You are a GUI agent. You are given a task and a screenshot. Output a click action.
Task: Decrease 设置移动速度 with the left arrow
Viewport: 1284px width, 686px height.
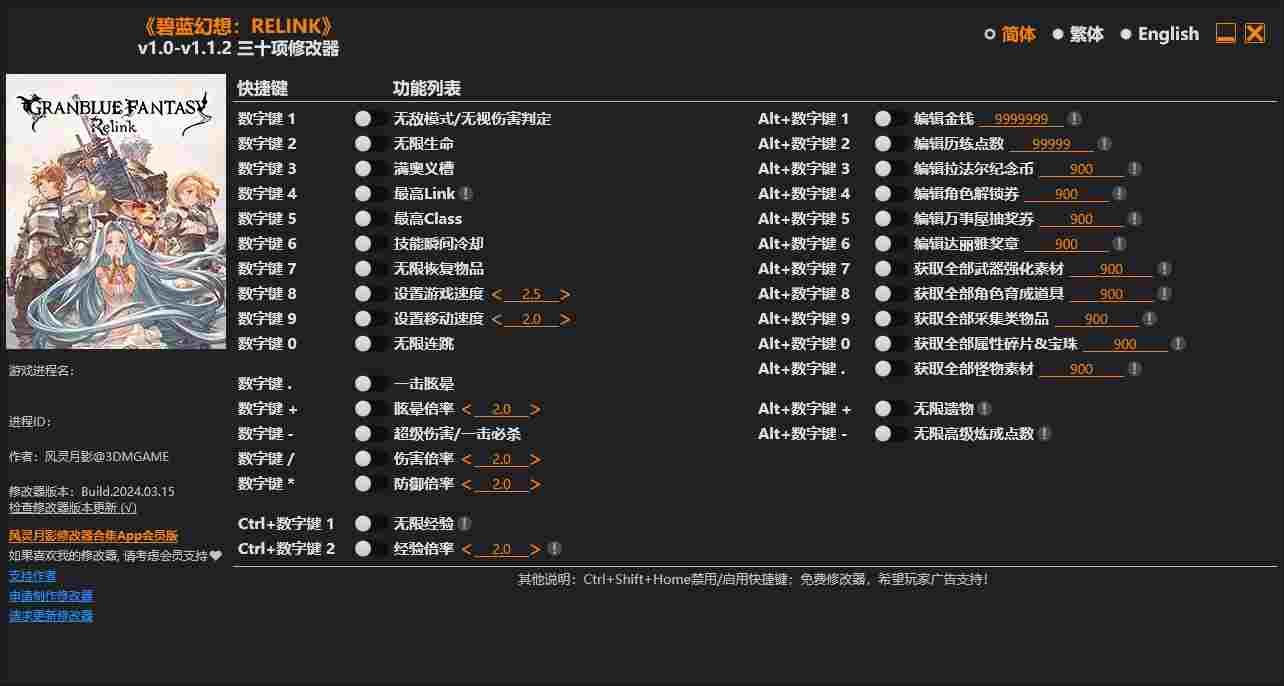click(x=497, y=320)
